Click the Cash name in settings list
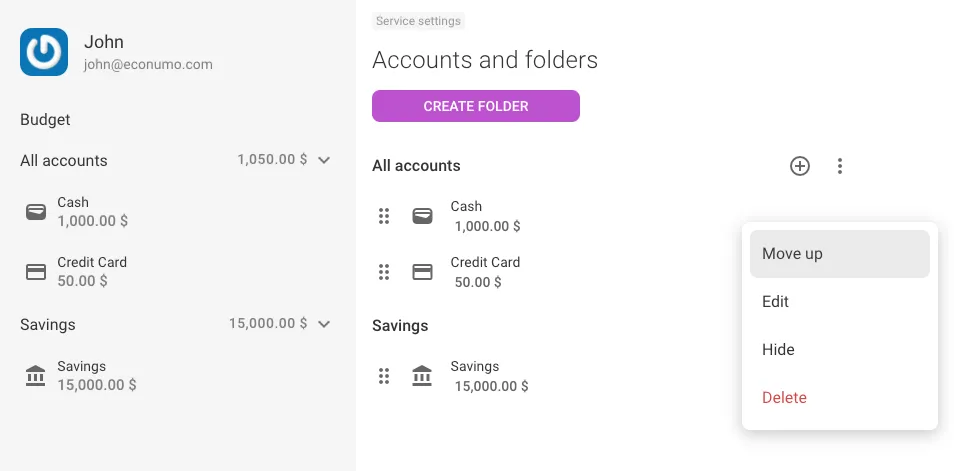954x471 pixels. pyautogui.click(x=466, y=206)
